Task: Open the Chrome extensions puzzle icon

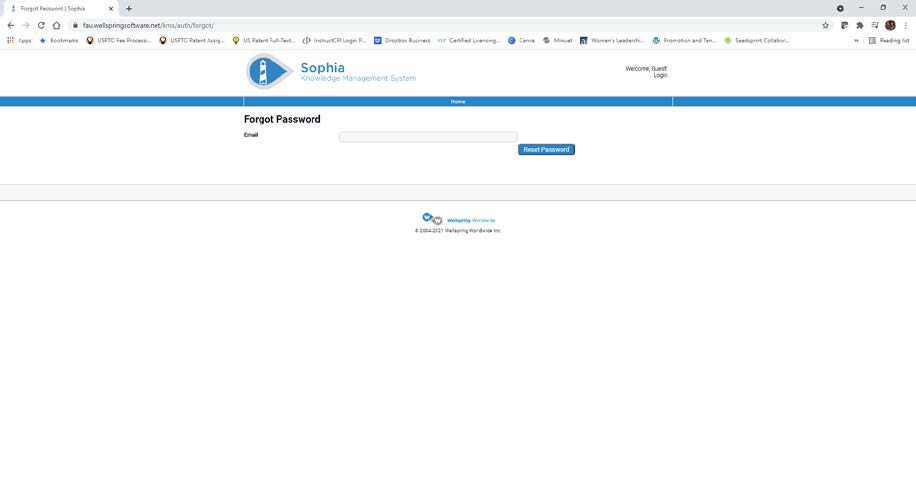Action: point(859,25)
